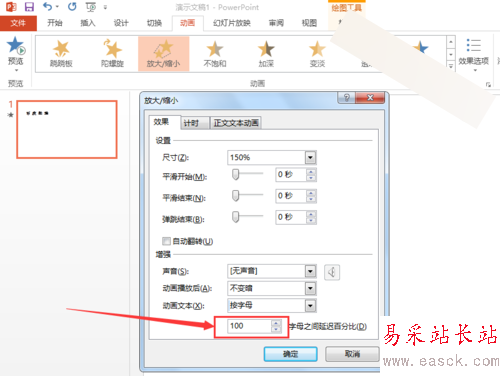Viewport: 500px width, 376px height.
Task: Toggle the 自动翻转 checkbox
Action: tap(166, 241)
